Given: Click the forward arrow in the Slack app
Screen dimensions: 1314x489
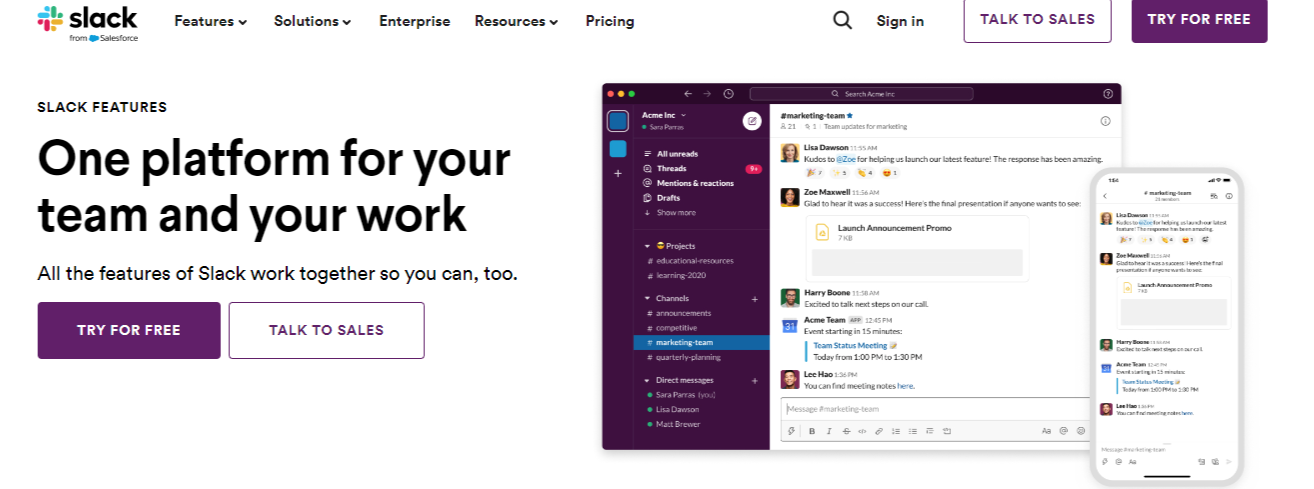Looking at the screenshot, I should tap(708, 94).
